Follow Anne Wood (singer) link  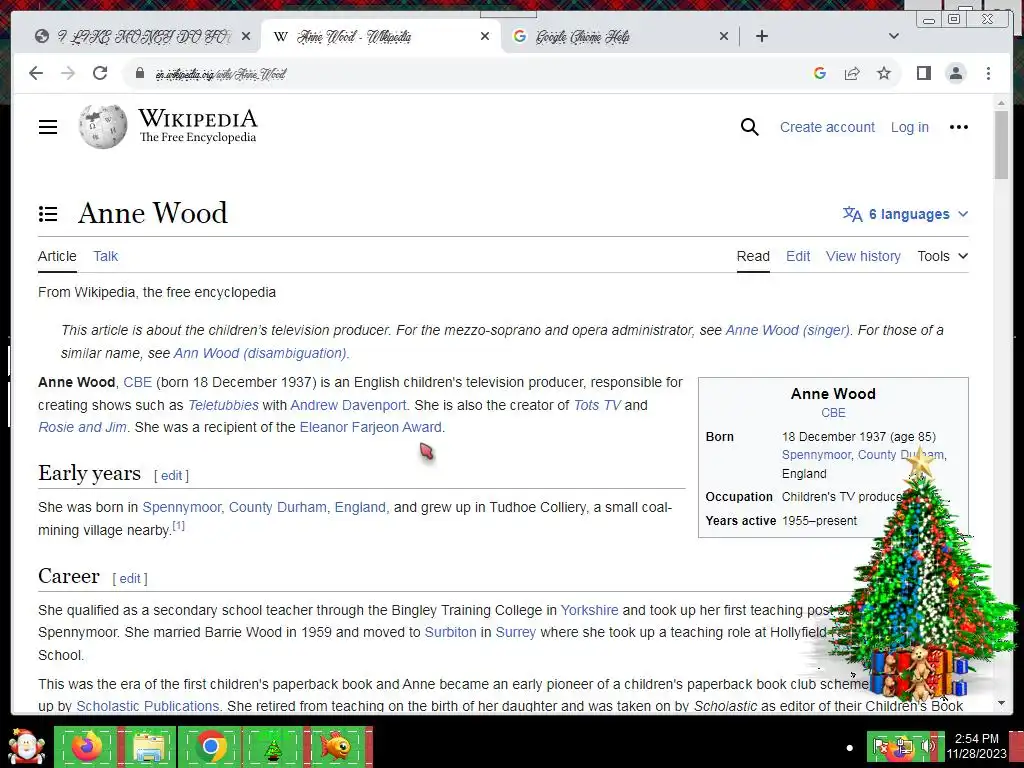click(x=787, y=330)
